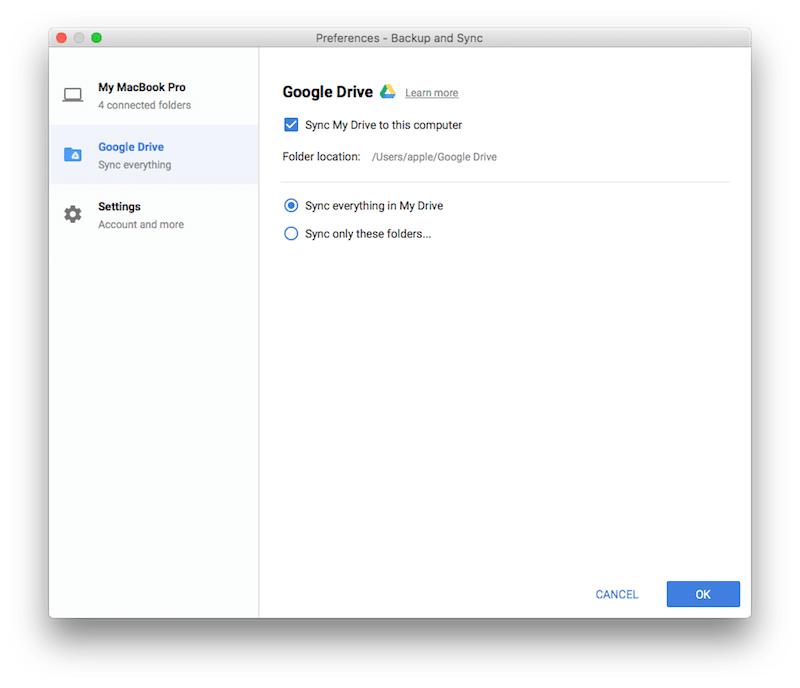This screenshot has height=688, width=800.
Task: Switch to the My MacBook Pro section
Action: [142, 87]
